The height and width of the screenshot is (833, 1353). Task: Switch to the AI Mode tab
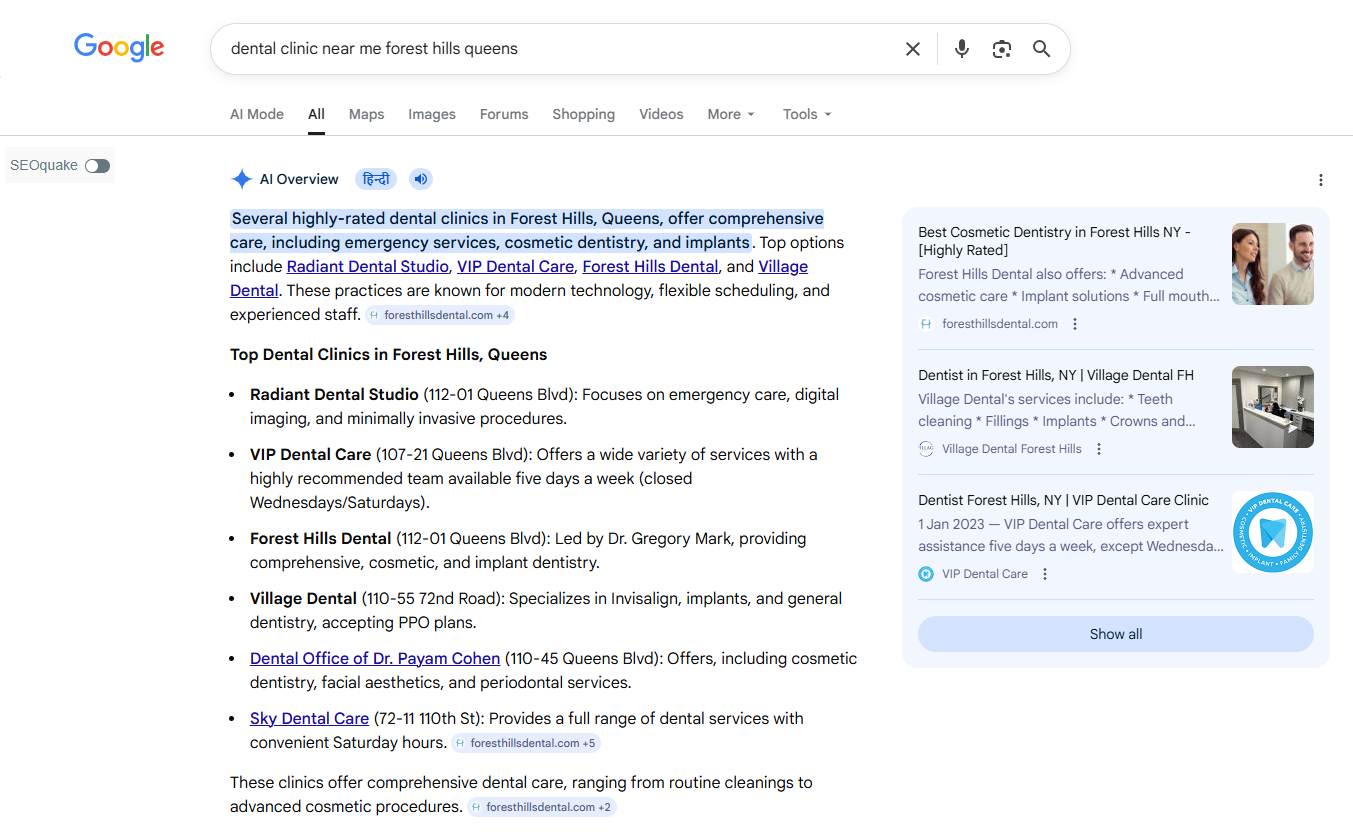click(x=257, y=114)
